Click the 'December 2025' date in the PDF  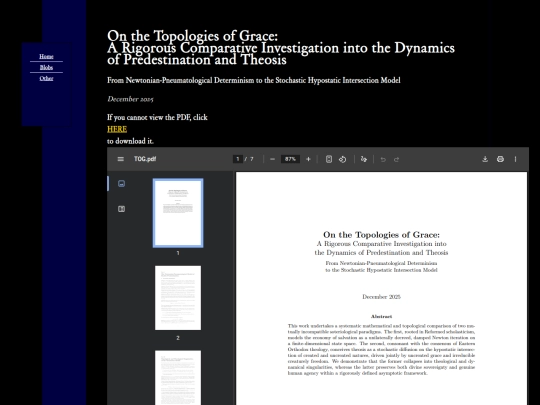(x=381, y=297)
